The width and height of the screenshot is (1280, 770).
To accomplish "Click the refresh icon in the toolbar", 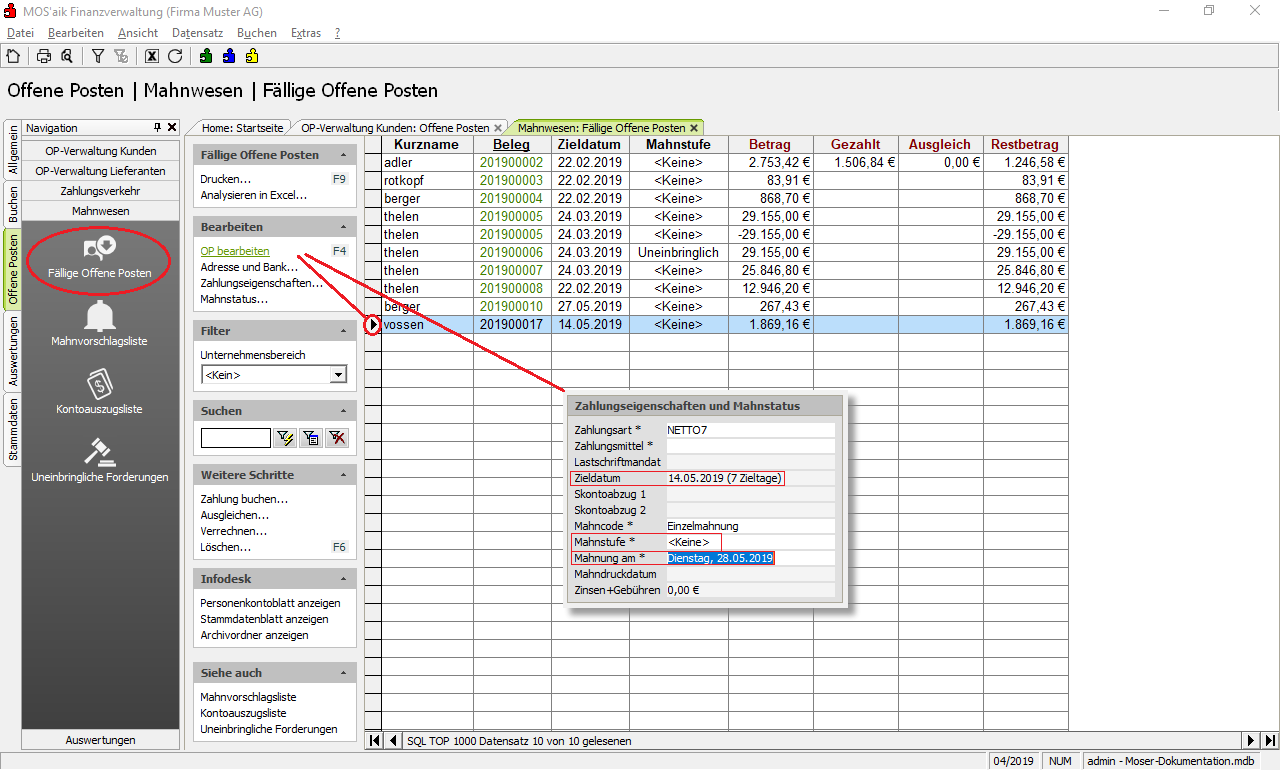I will (x=175, y=56).
